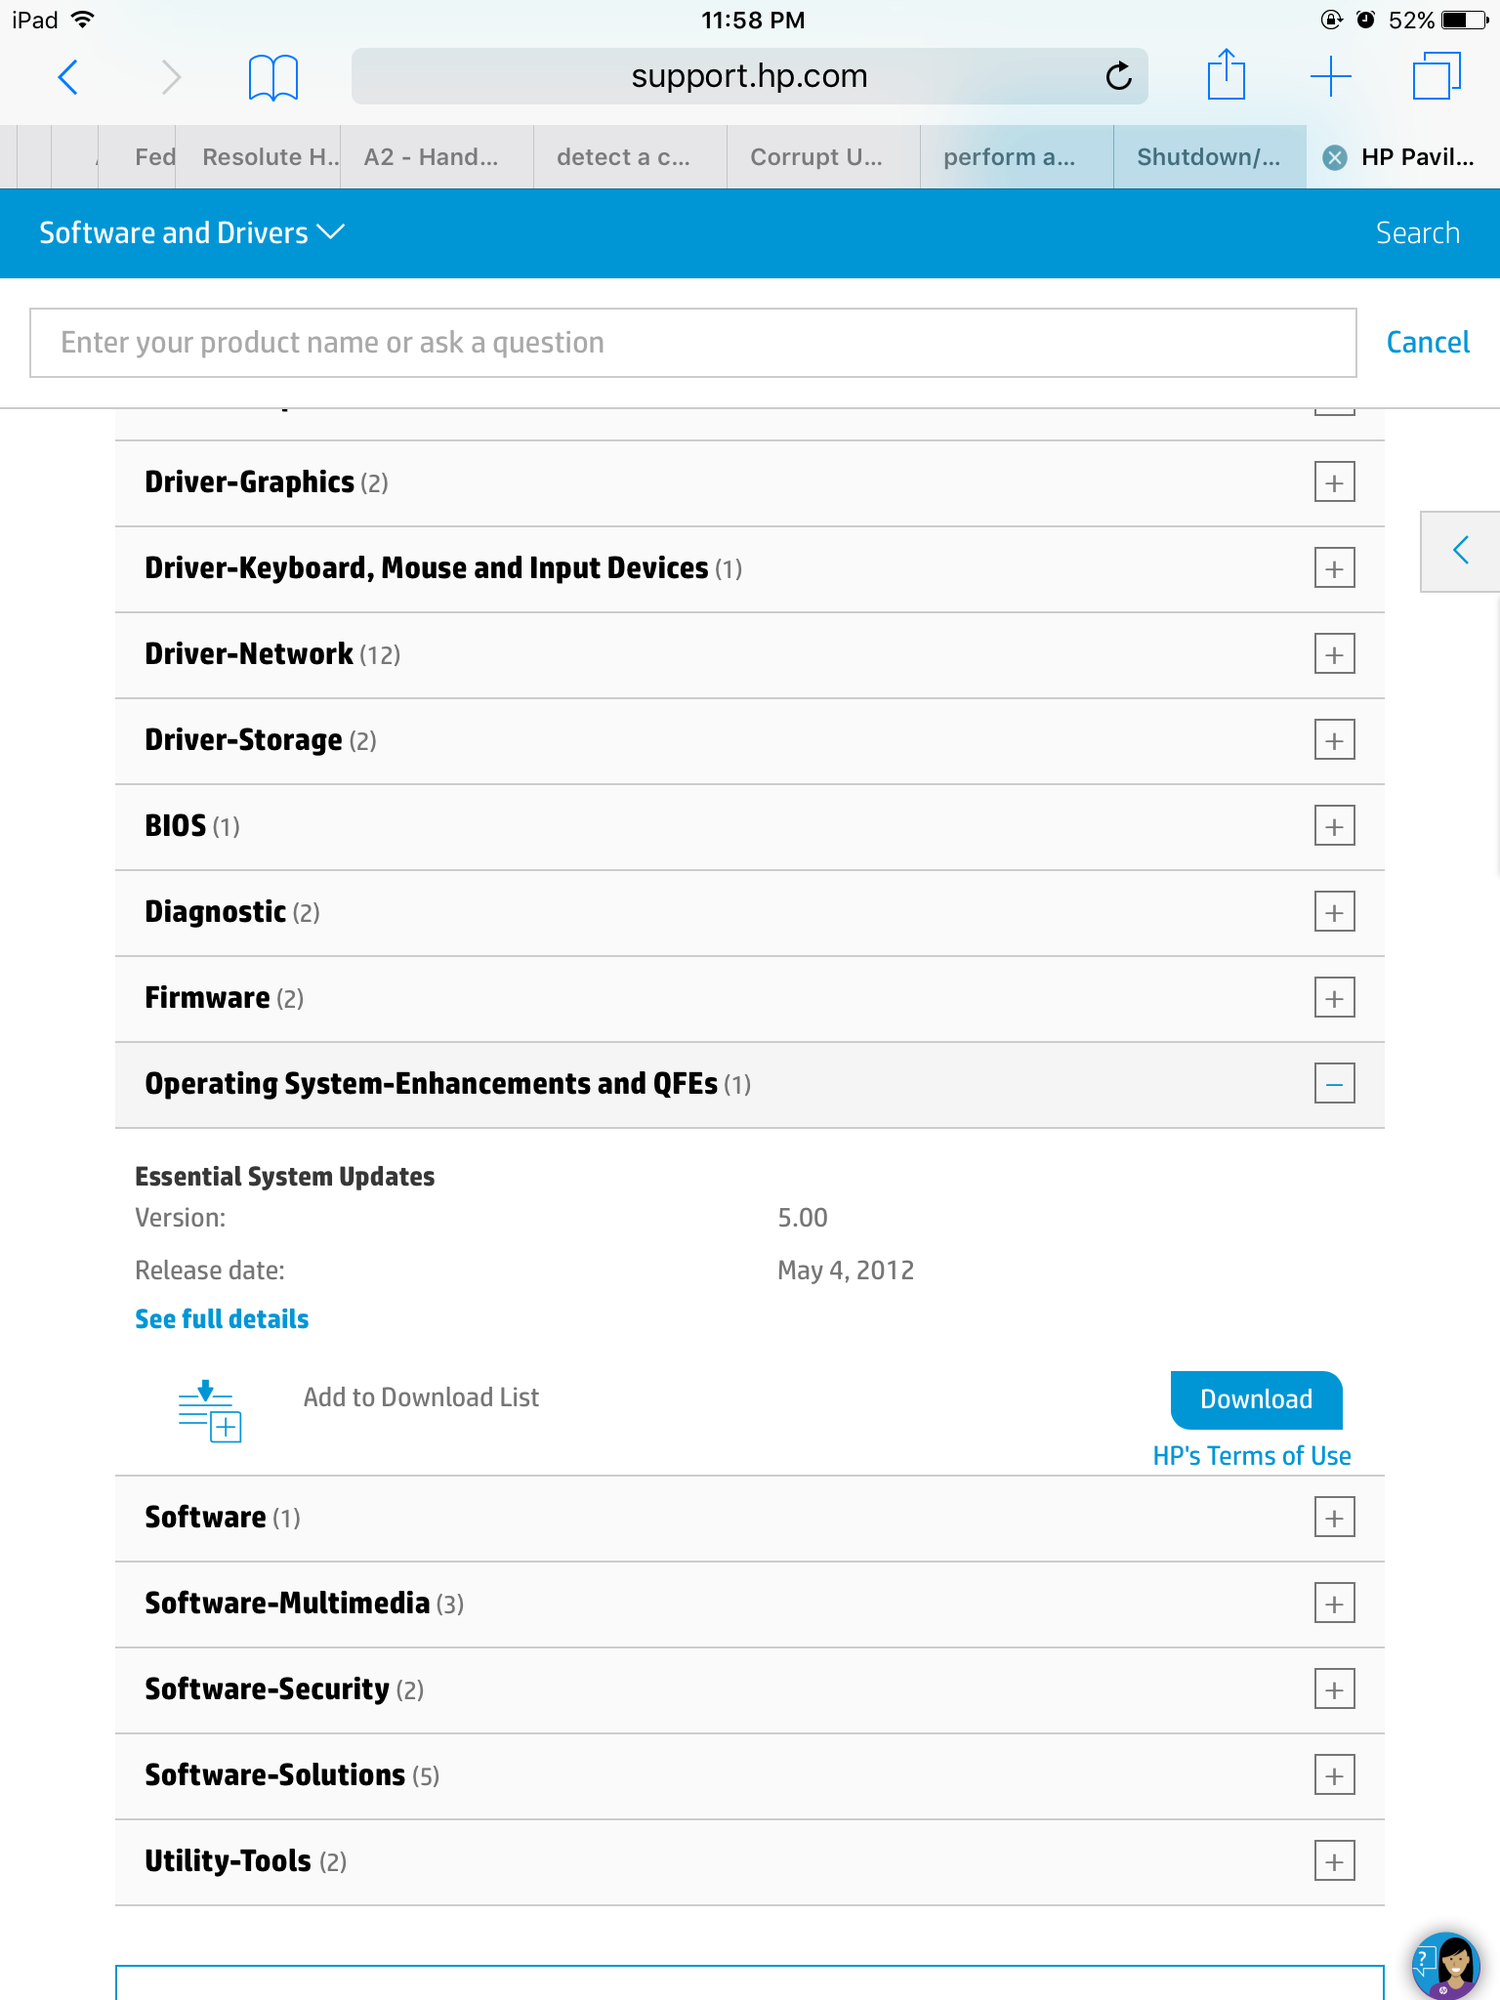Download the Essential System Updates

(x=1256, y=1399)
